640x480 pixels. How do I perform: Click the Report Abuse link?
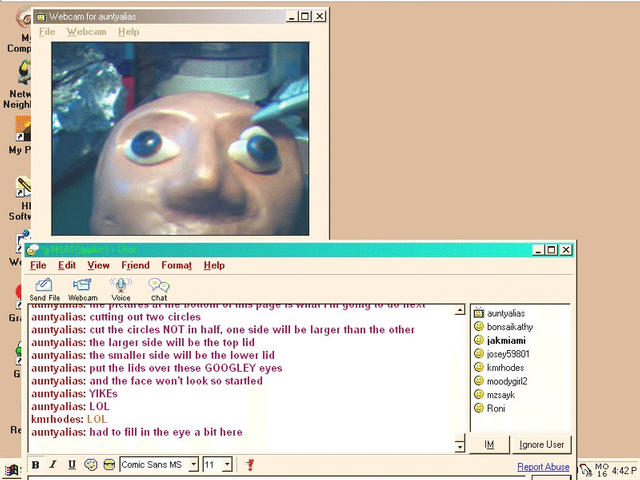coord(543,467)
